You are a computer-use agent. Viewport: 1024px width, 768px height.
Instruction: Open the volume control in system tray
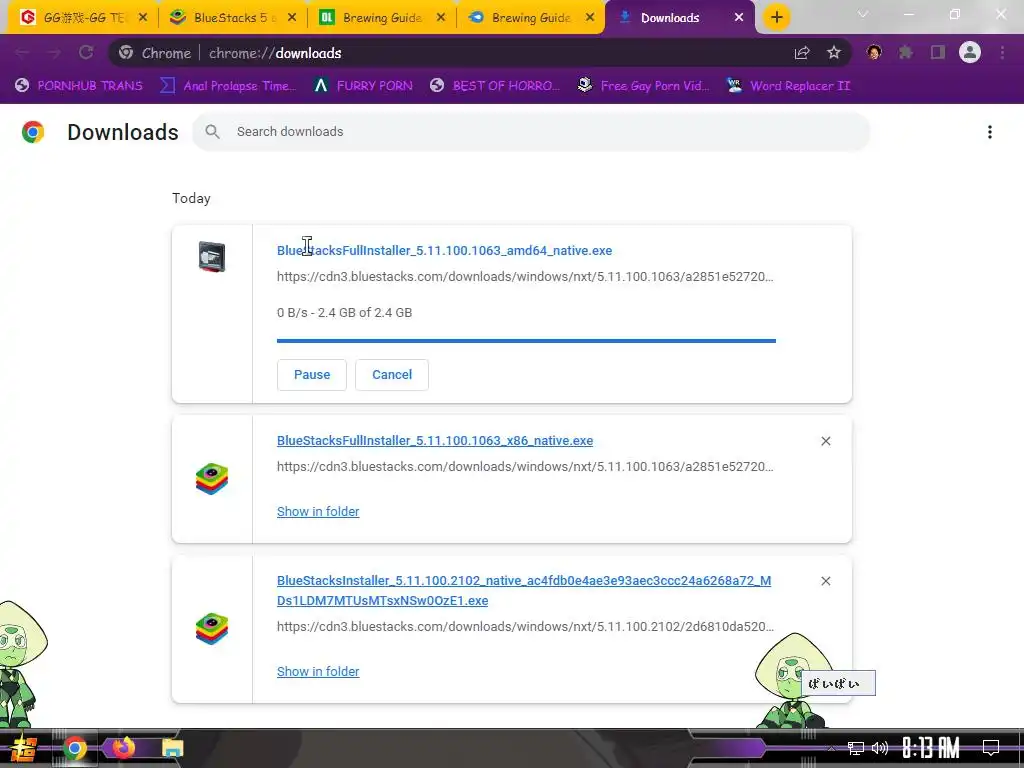(880, 748)
